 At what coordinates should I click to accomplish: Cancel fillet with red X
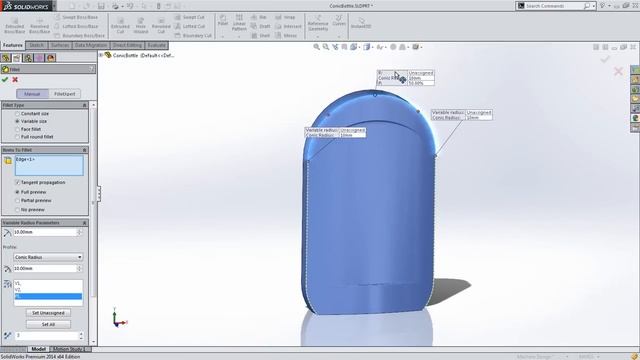(15, 80)
